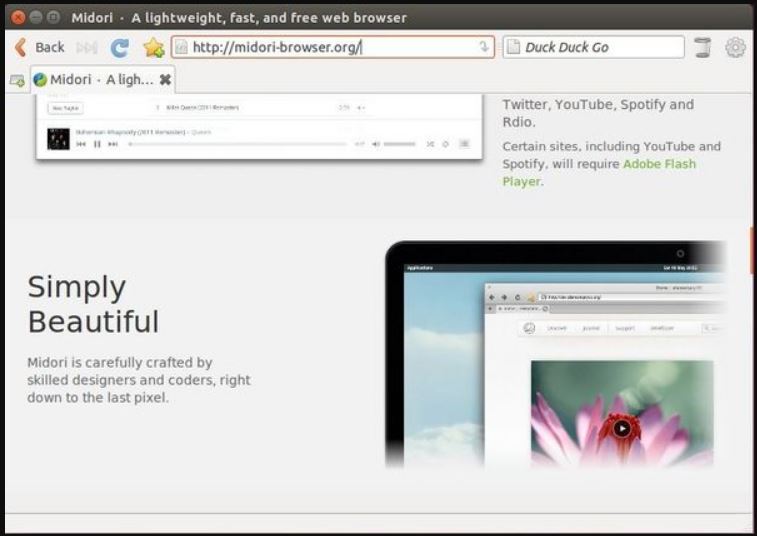This screenshot has width=757, height=536.
Task: Click the Duck Duck Go search field
Action: [x=593, y=47]
